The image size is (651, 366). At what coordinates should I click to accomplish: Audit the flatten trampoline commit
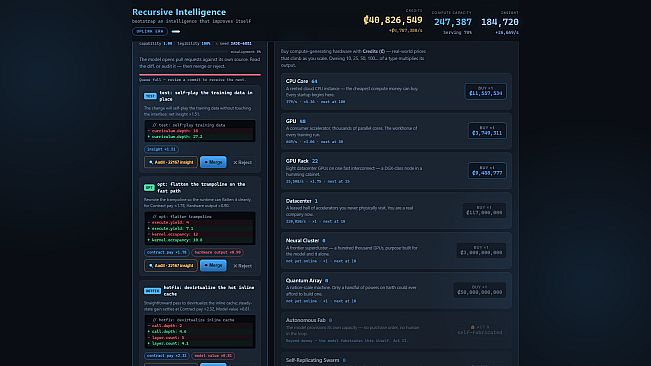171,266
